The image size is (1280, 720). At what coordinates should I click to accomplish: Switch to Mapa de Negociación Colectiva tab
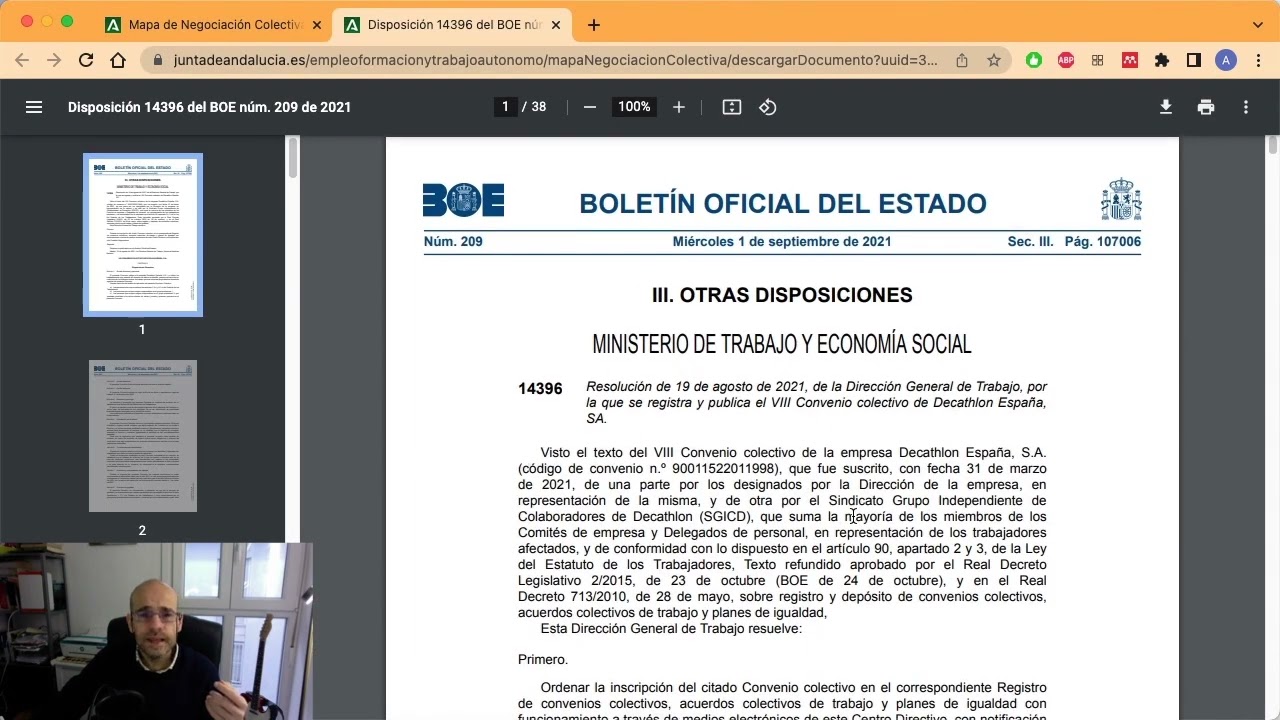(215, 24)
